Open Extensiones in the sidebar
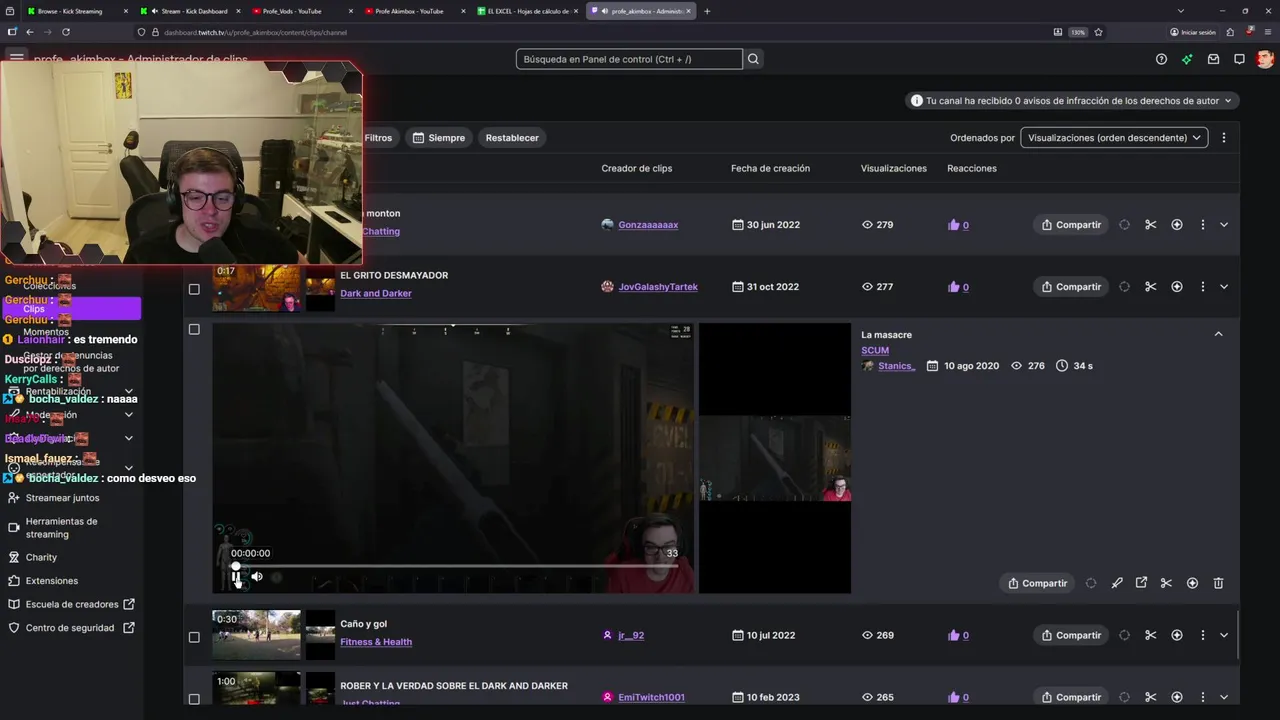The height and width of the screenshot is (720, 1280). (52, 581)
